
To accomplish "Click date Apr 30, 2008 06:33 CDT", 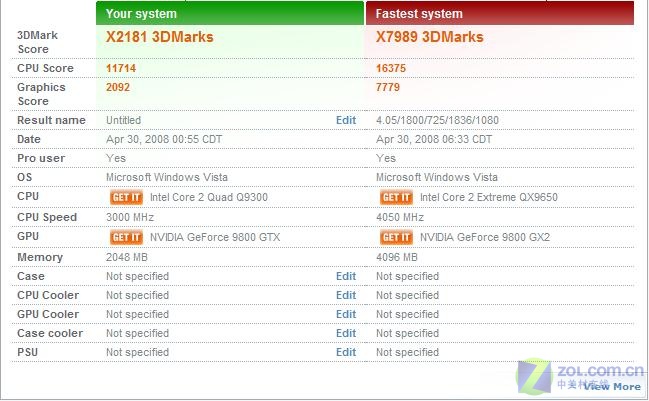I will pyautogui.click(x=434, y=139).
